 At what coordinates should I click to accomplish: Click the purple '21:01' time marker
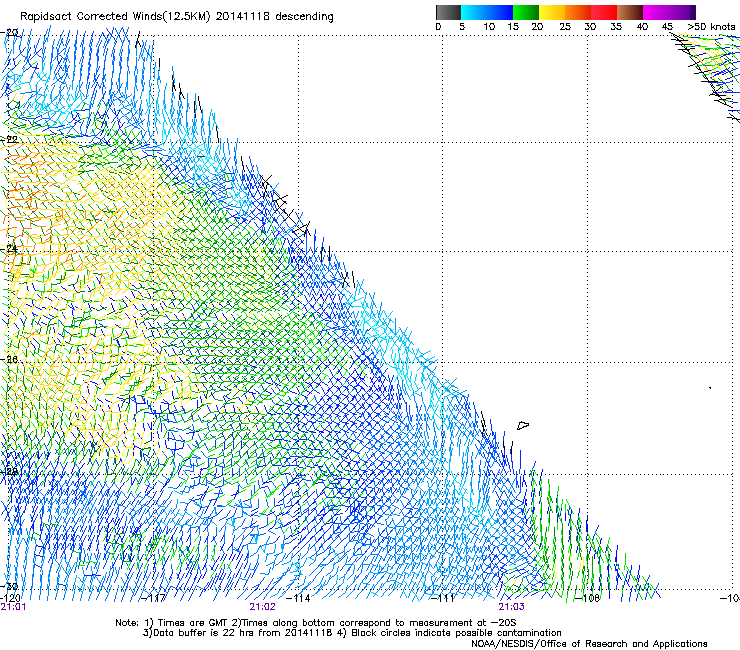13,607
